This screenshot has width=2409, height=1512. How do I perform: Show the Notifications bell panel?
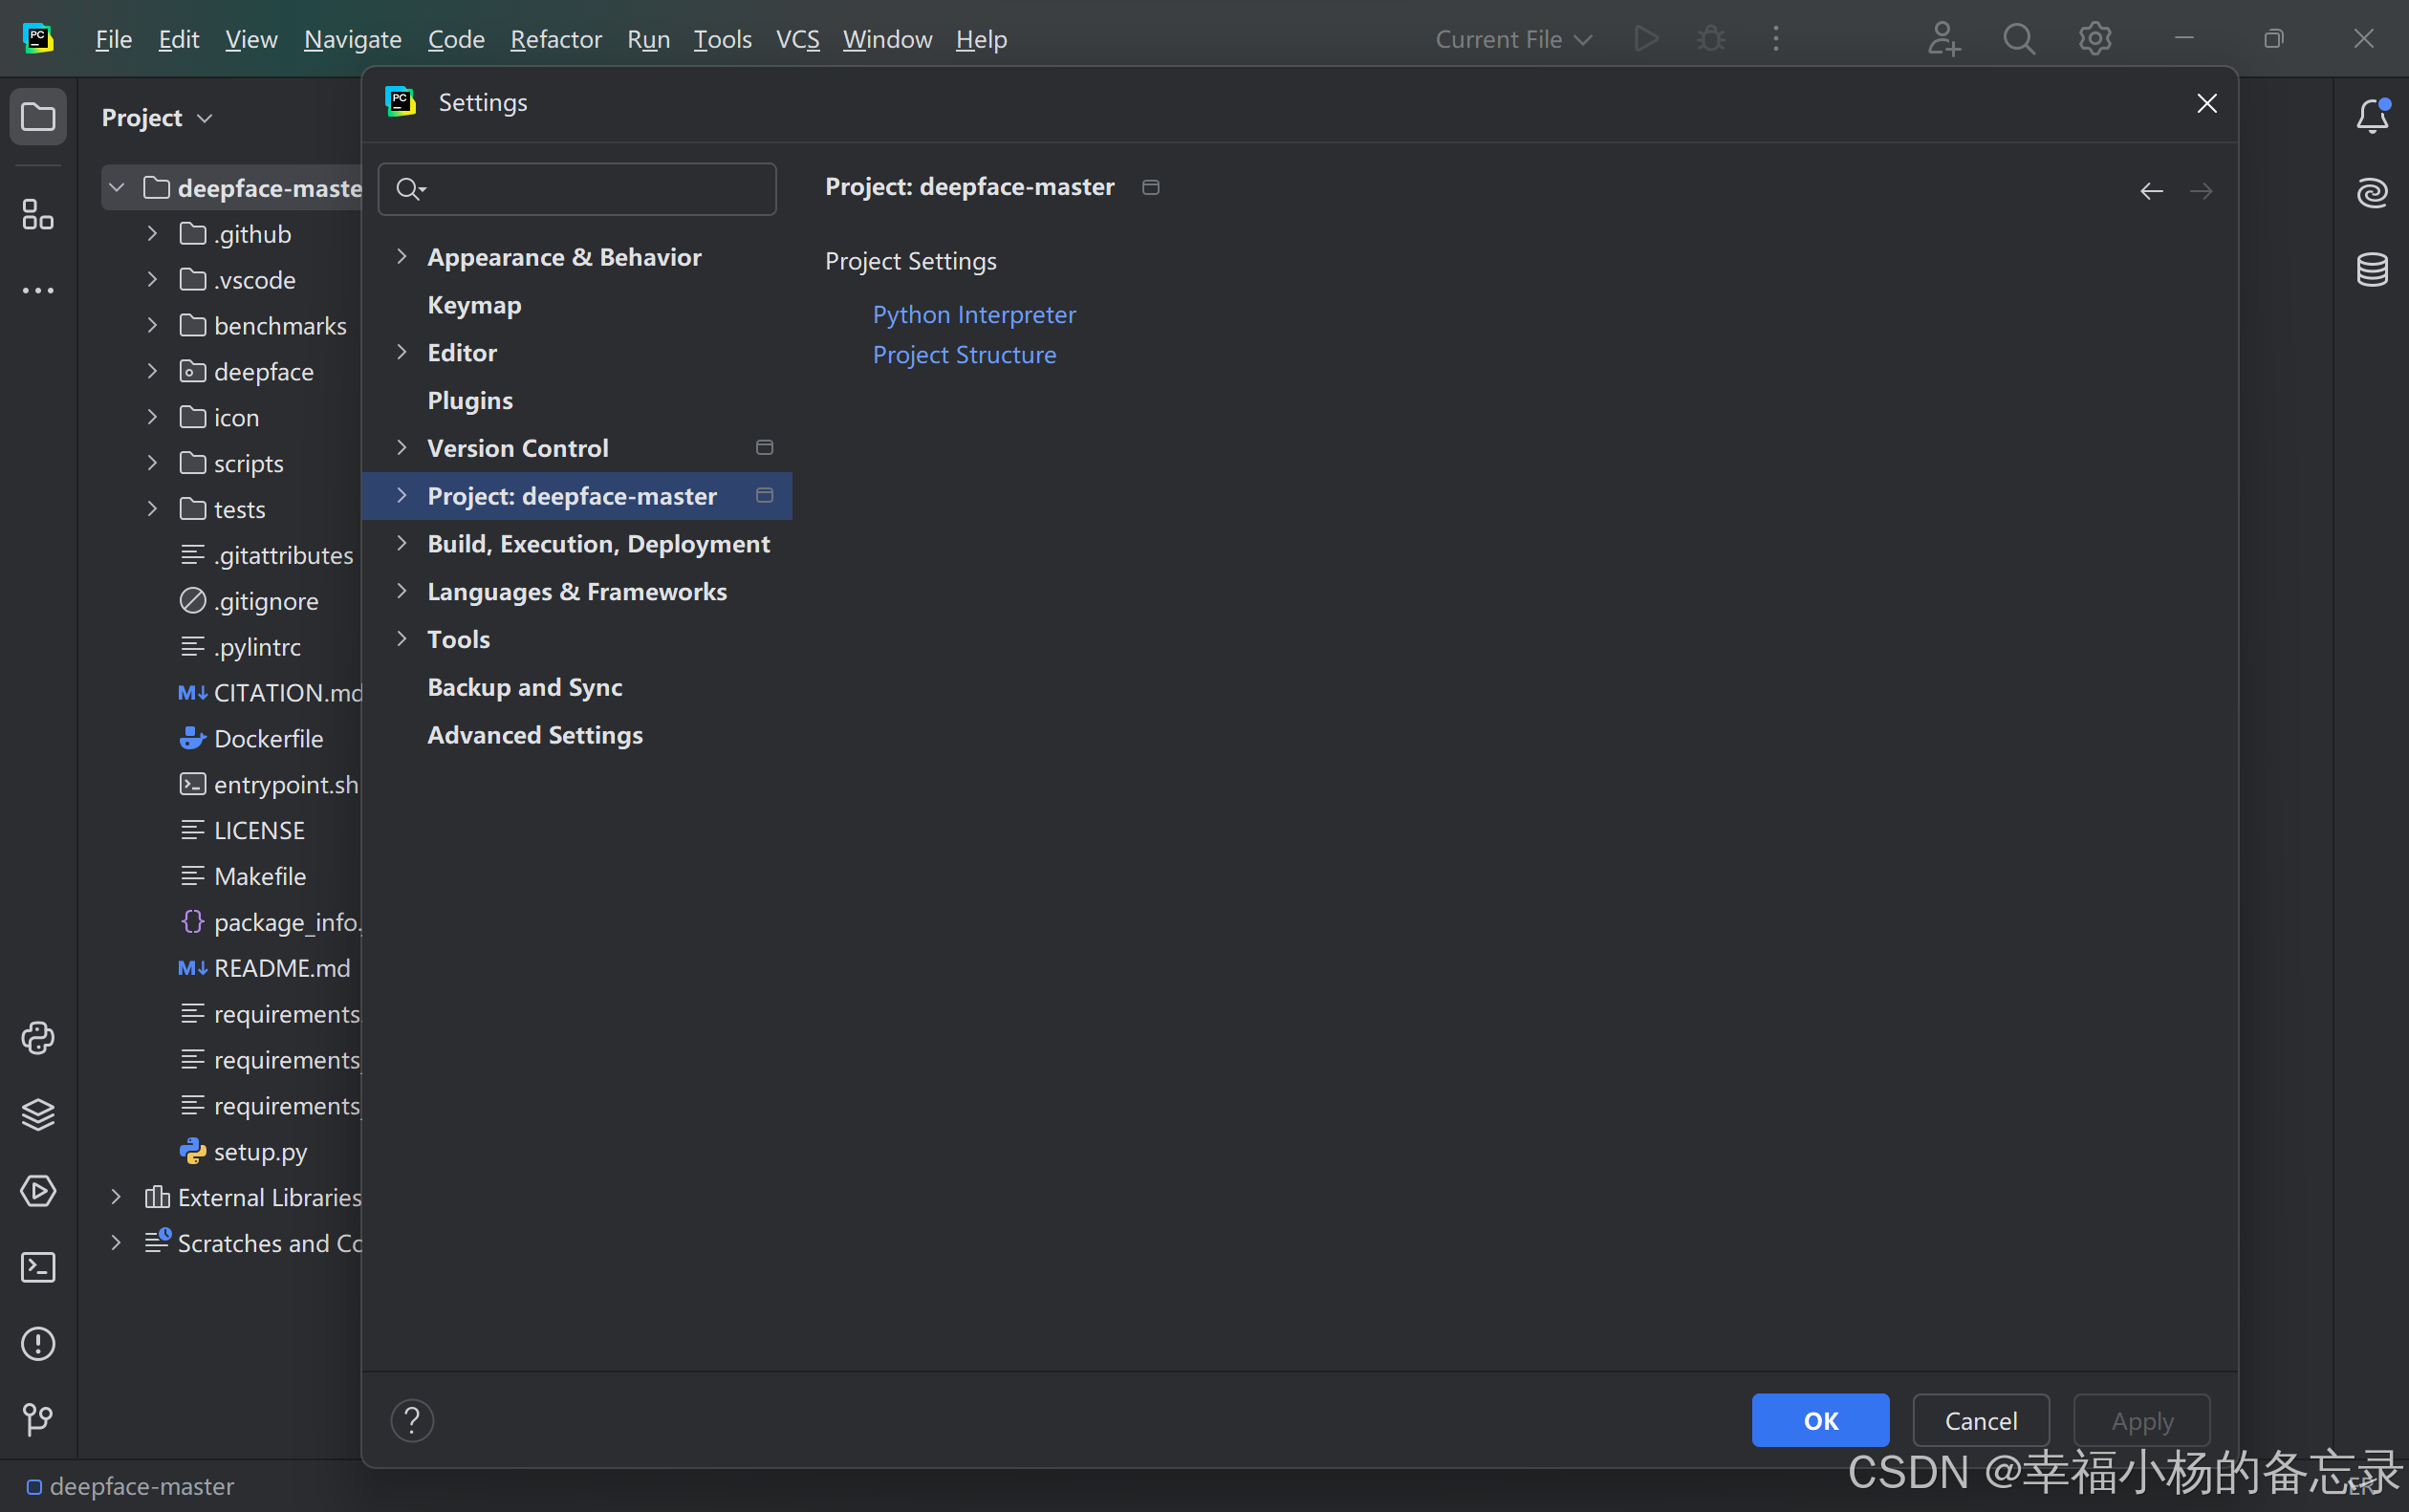point(2372,117)
